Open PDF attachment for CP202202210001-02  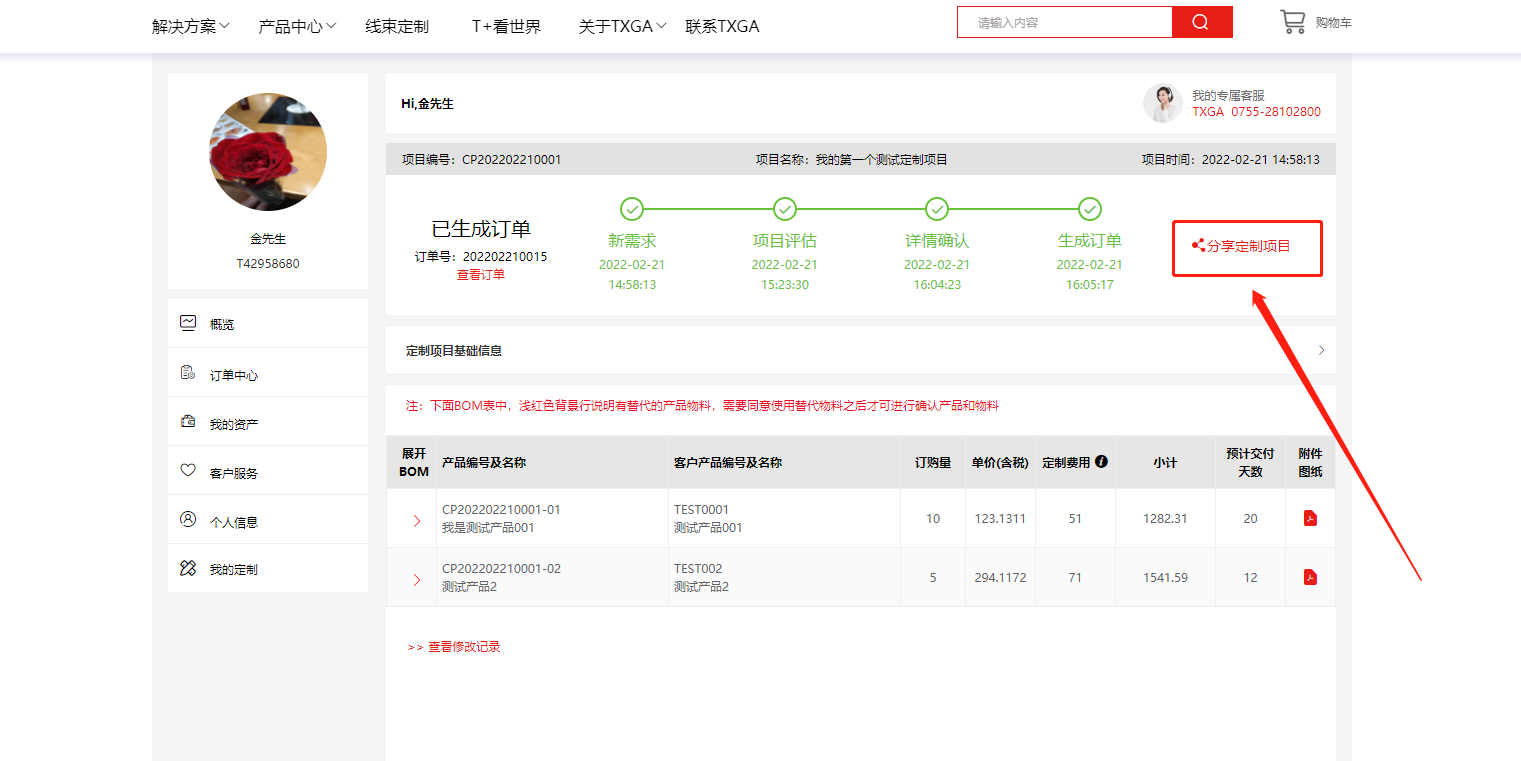(x=1310, y=577)
